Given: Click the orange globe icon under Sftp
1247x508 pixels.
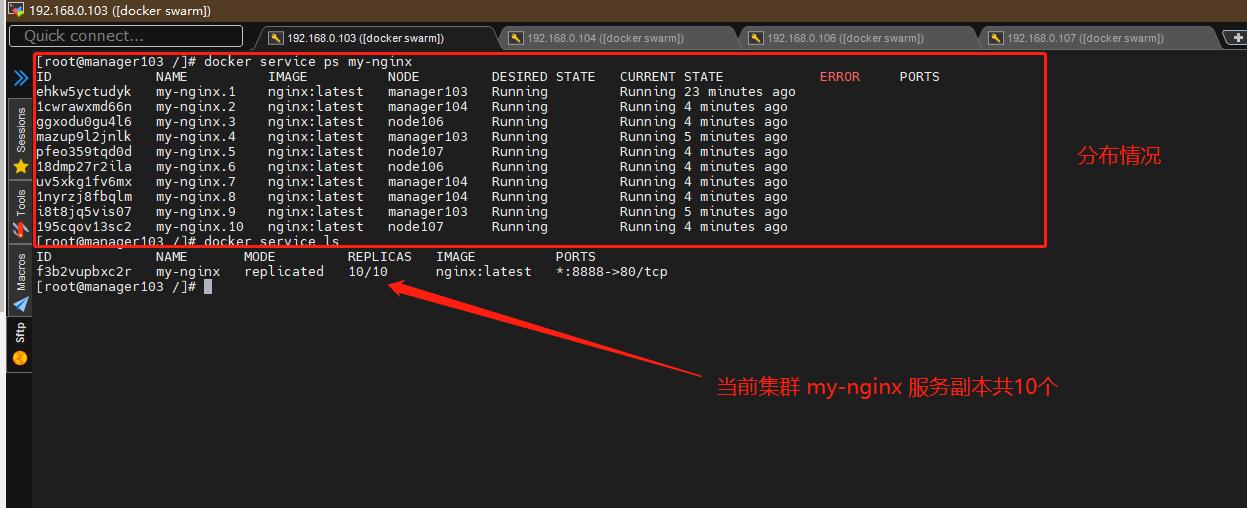Looking at the screenshot, I should click(20, 357).
